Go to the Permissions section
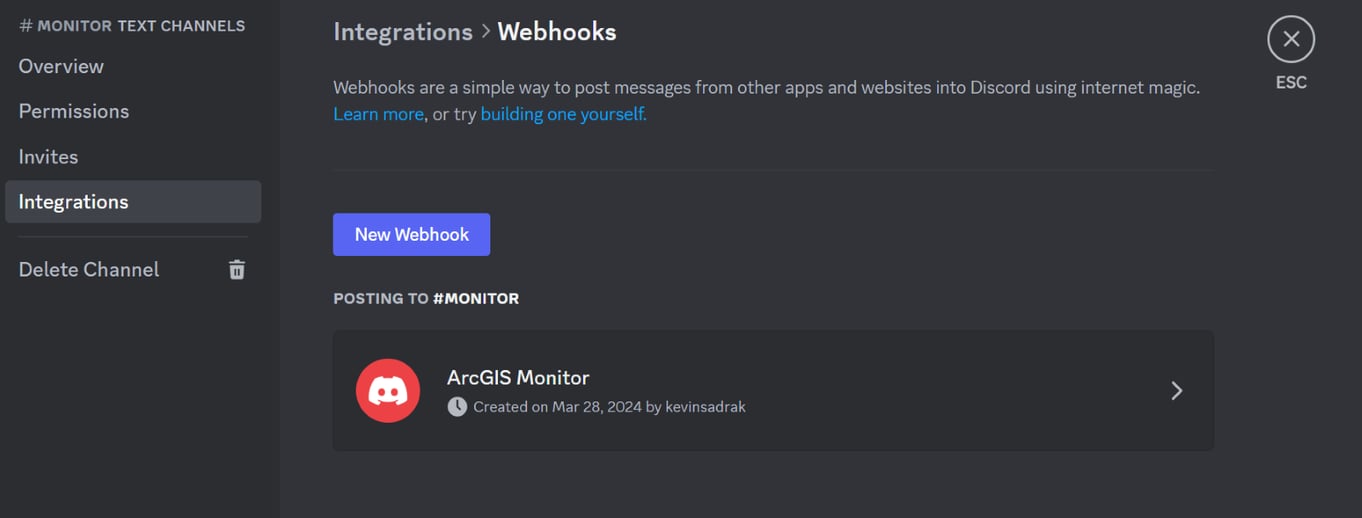 point(74,111)
